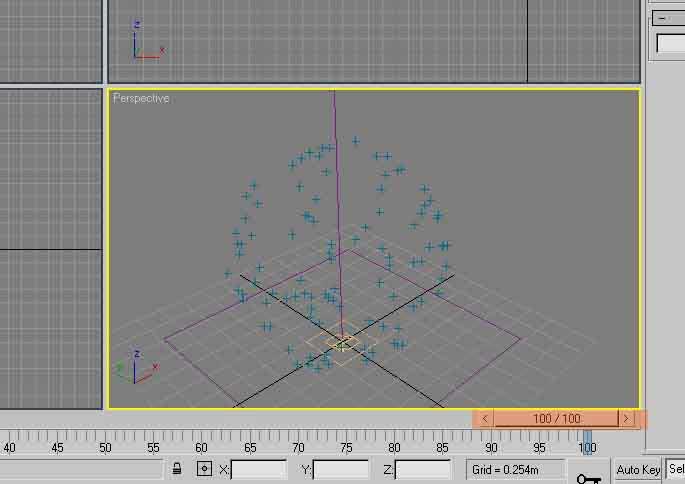This screenshot has width=685, height=484.
Task: Enable the Auto Key animation button
Action: [x=638, y=470]
